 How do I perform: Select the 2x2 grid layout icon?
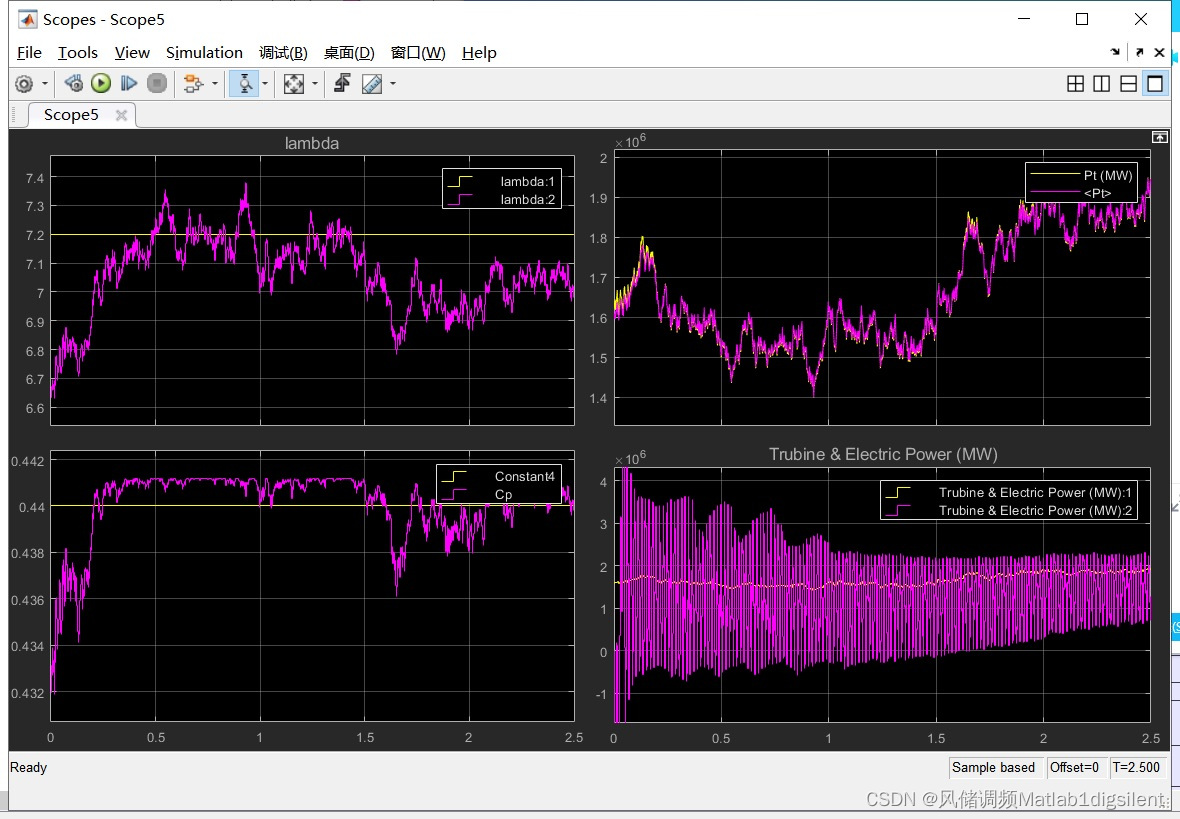coord(1075,84)
